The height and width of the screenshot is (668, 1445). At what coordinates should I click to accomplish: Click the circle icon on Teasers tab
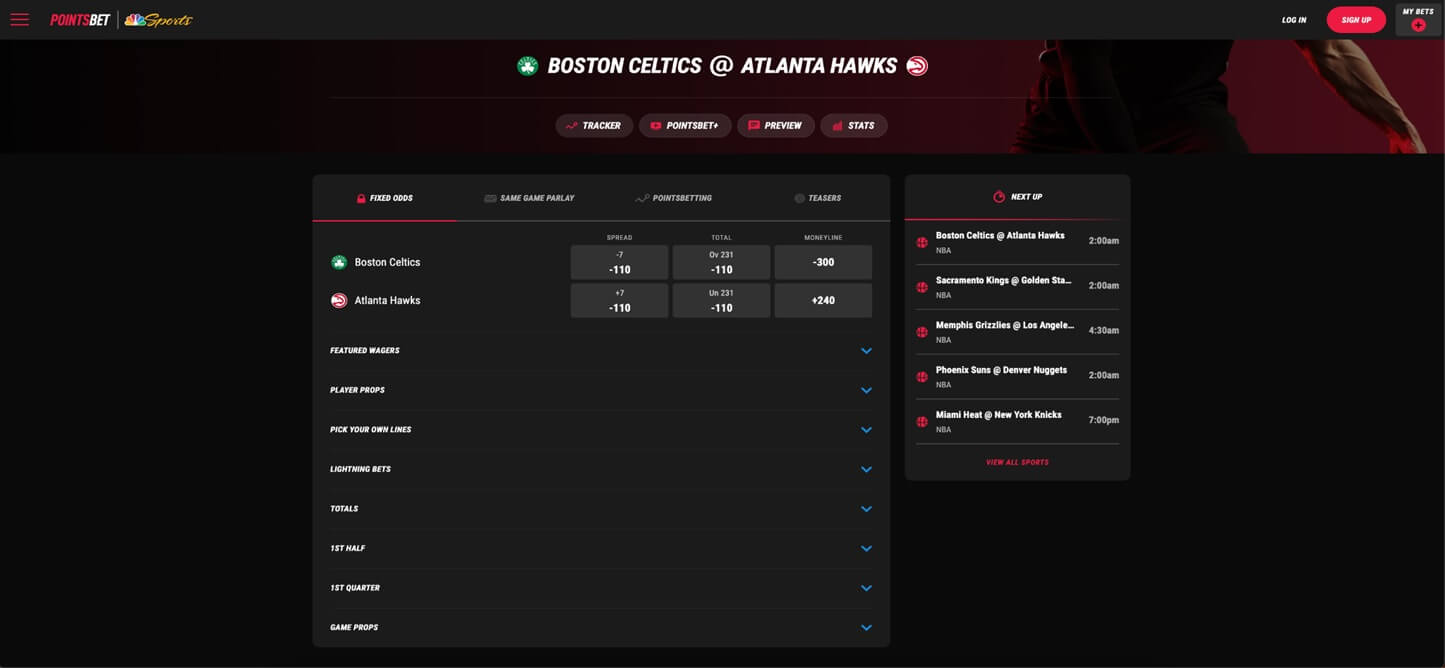[x=799, y=198]
